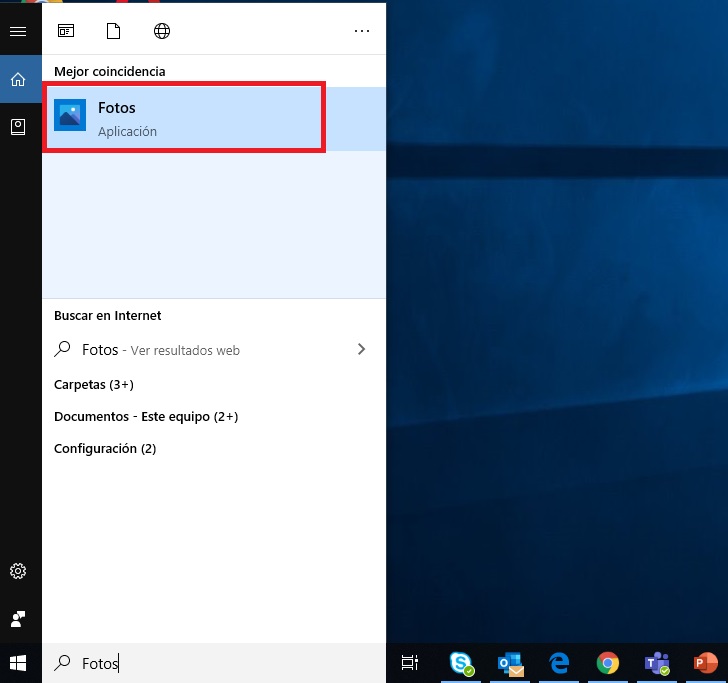Launch the Fotos application result
Viewport: 728px width, 683px height.
(184, 117)
